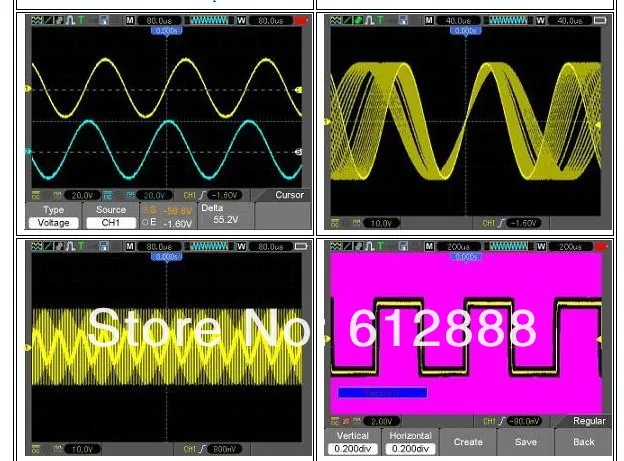Click the 10.0V scale readout in the 40.0us scope
The height and width of the screenshot is (461, 624).
pyautogui.click(x=381, y=223)
